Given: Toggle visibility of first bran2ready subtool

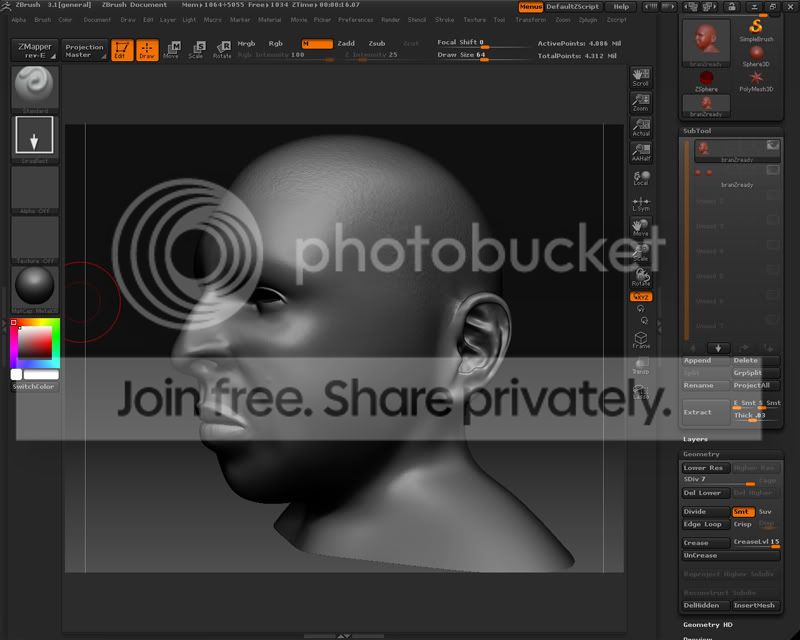Looking at the screenshot, I should pos(772,146).
